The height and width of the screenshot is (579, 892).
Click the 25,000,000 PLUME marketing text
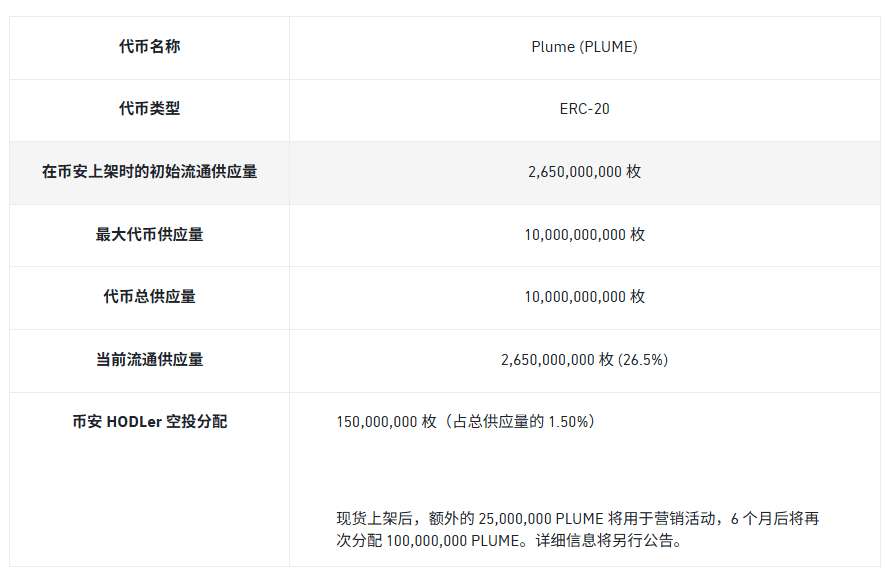pos(540,519)
